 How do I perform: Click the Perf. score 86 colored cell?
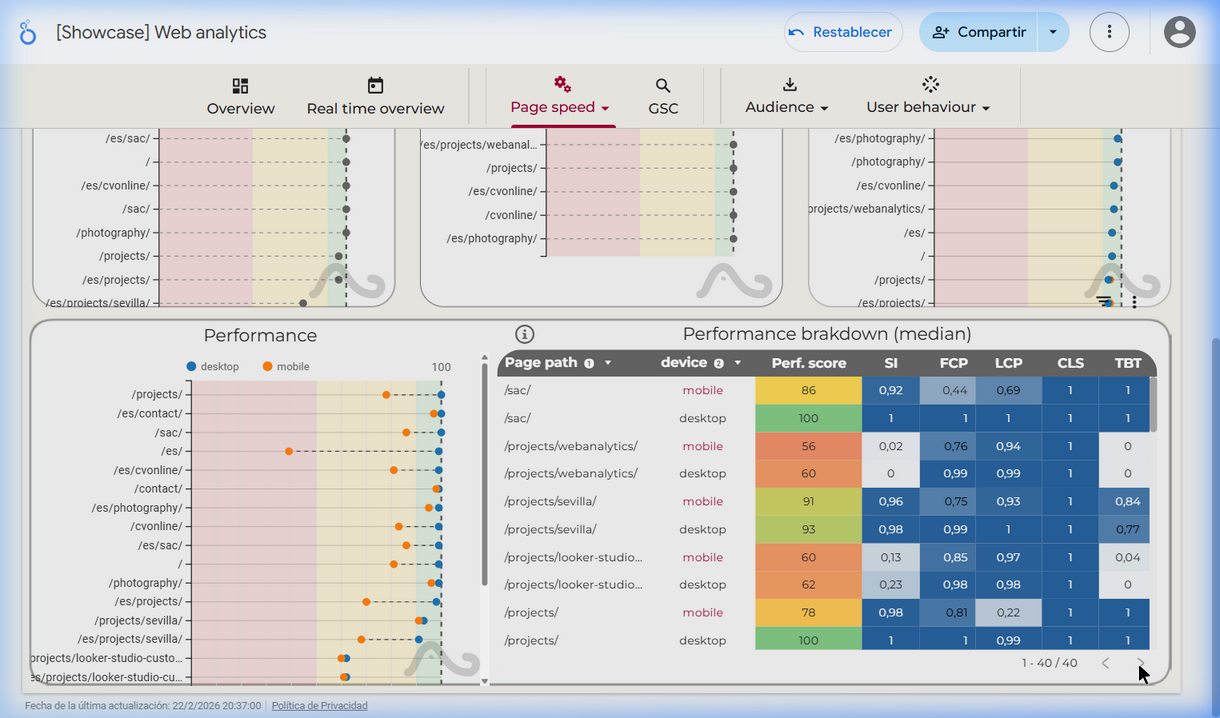pyautogui.click(x=808, y=390)
